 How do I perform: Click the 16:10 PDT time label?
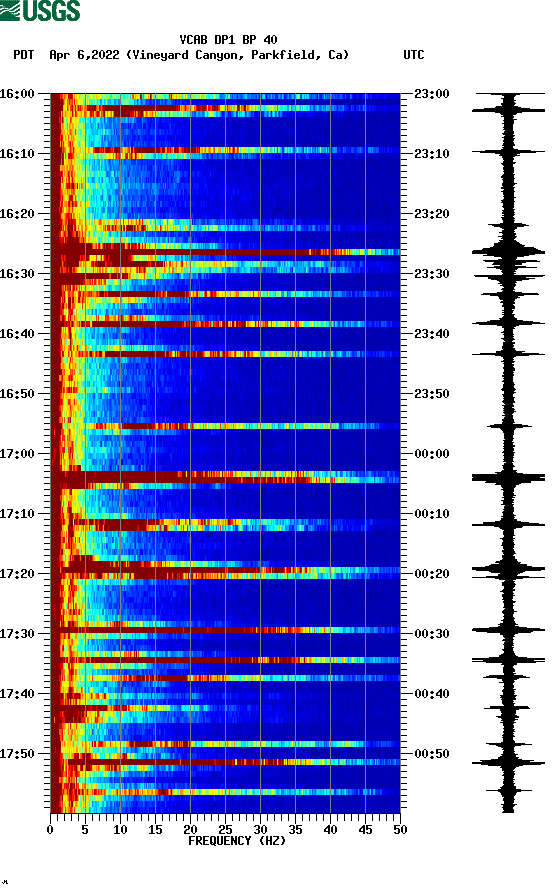coord(17,154)
